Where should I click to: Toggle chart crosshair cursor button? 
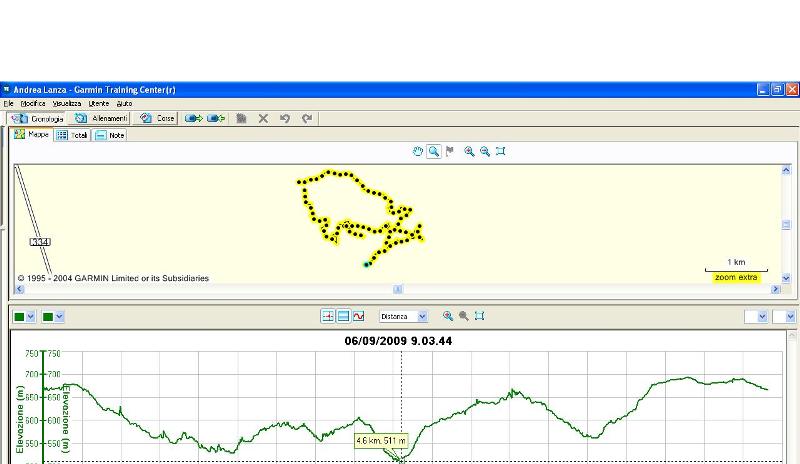point(327,316)
